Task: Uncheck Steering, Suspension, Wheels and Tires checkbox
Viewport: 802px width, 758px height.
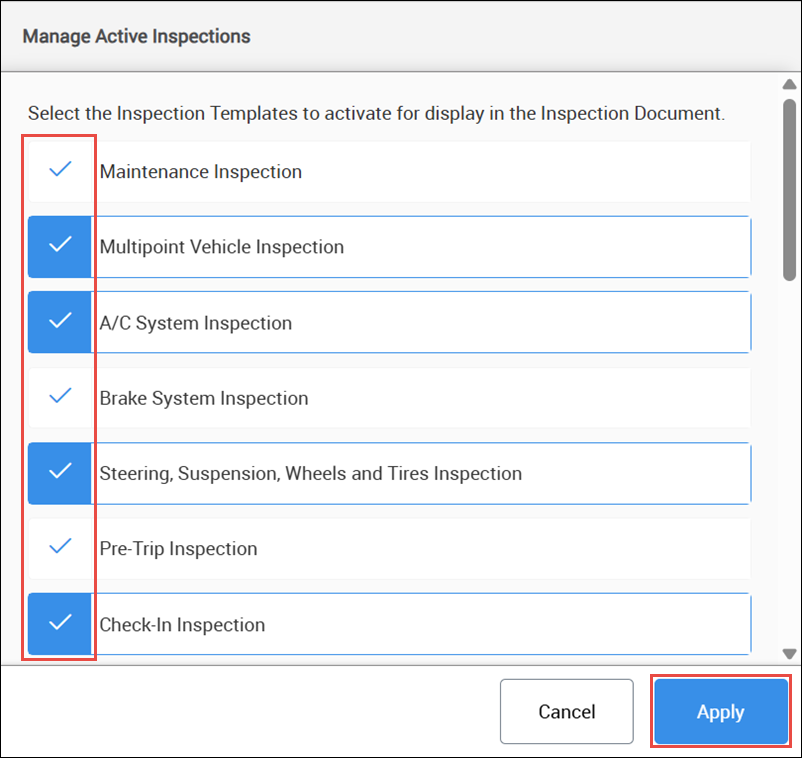Action: 60,473
